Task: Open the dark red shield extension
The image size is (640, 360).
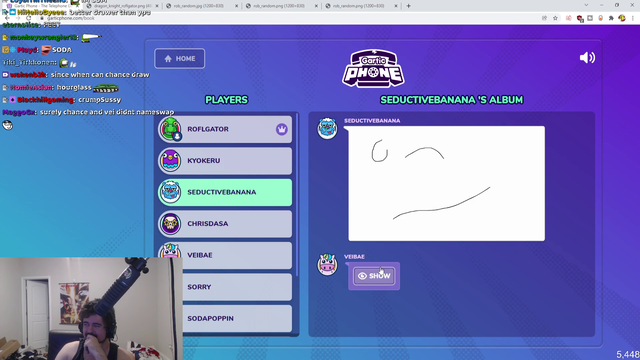Action: (580, 18)
